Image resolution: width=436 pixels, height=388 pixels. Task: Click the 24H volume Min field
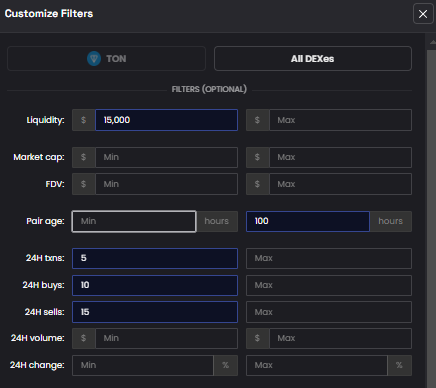coord(166,338)
